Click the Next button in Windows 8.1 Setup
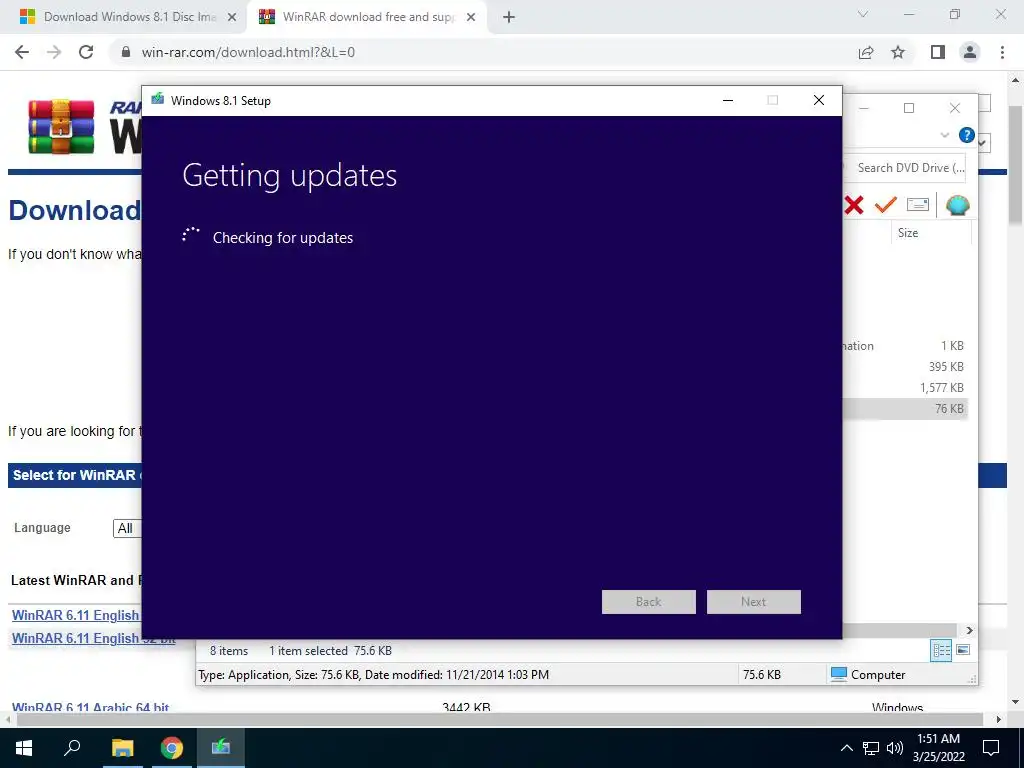Image resolution: width=1024 pixels, height=768 pixels. pyautogui.click(x=754, y=601)
